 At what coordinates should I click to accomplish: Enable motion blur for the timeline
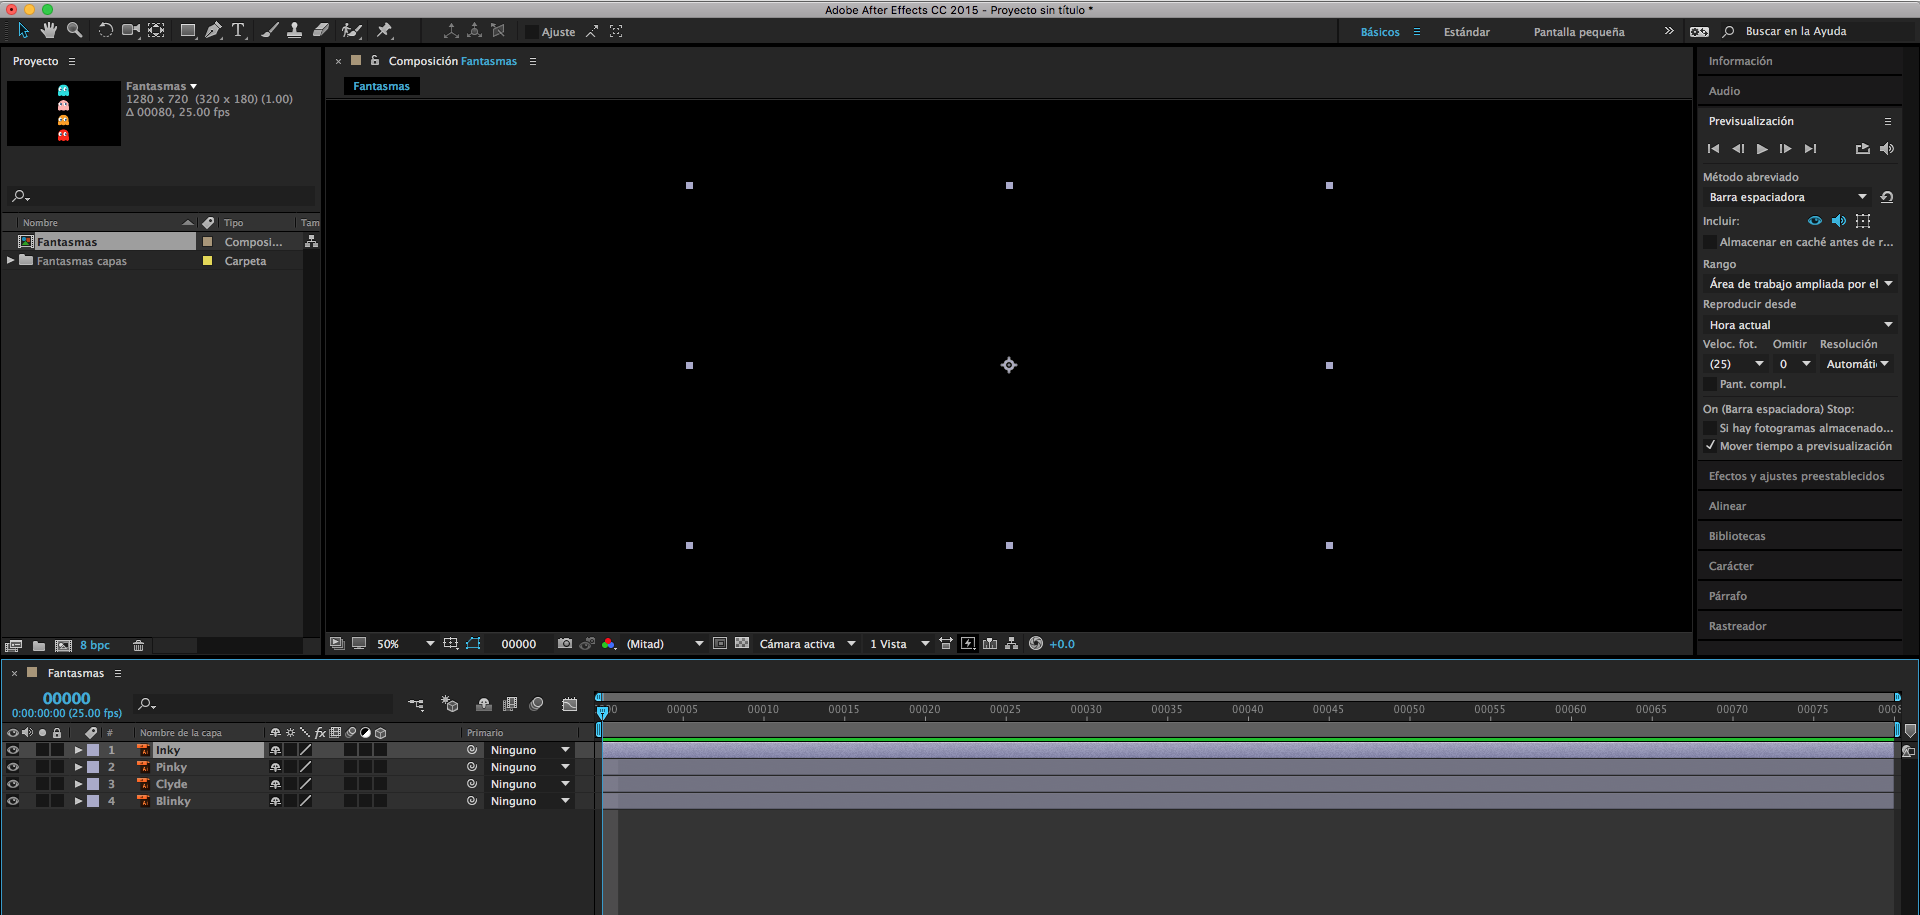[x=536, y=704]
